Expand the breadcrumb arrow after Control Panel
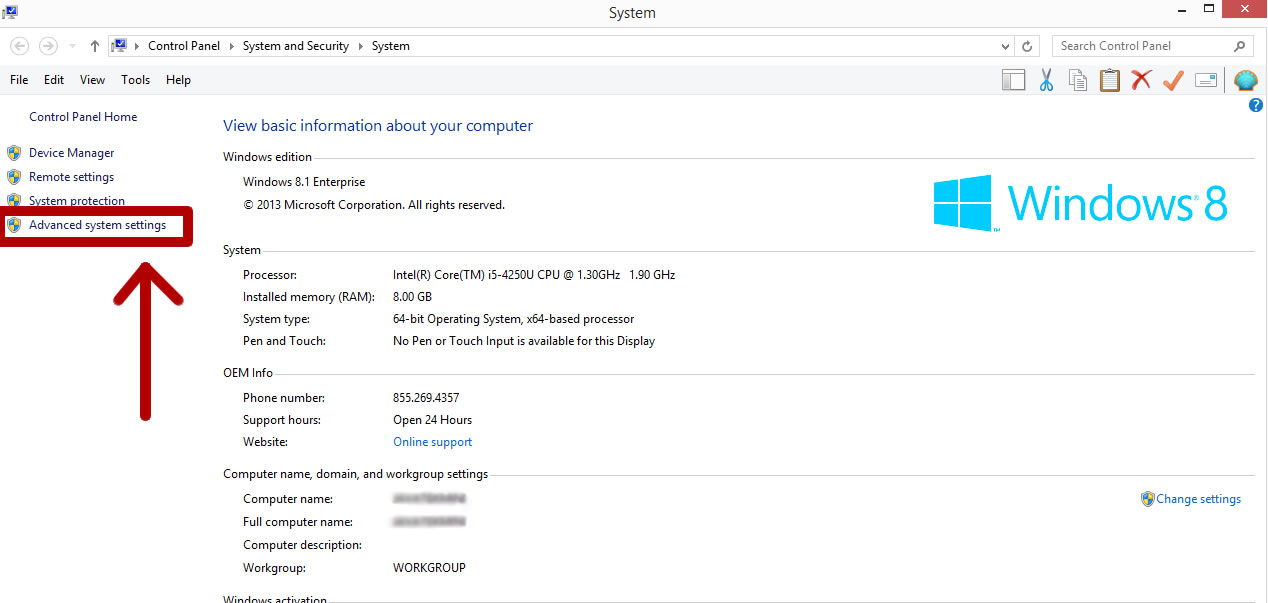This screenshot has height=603, width=1268. click(231, 46)
